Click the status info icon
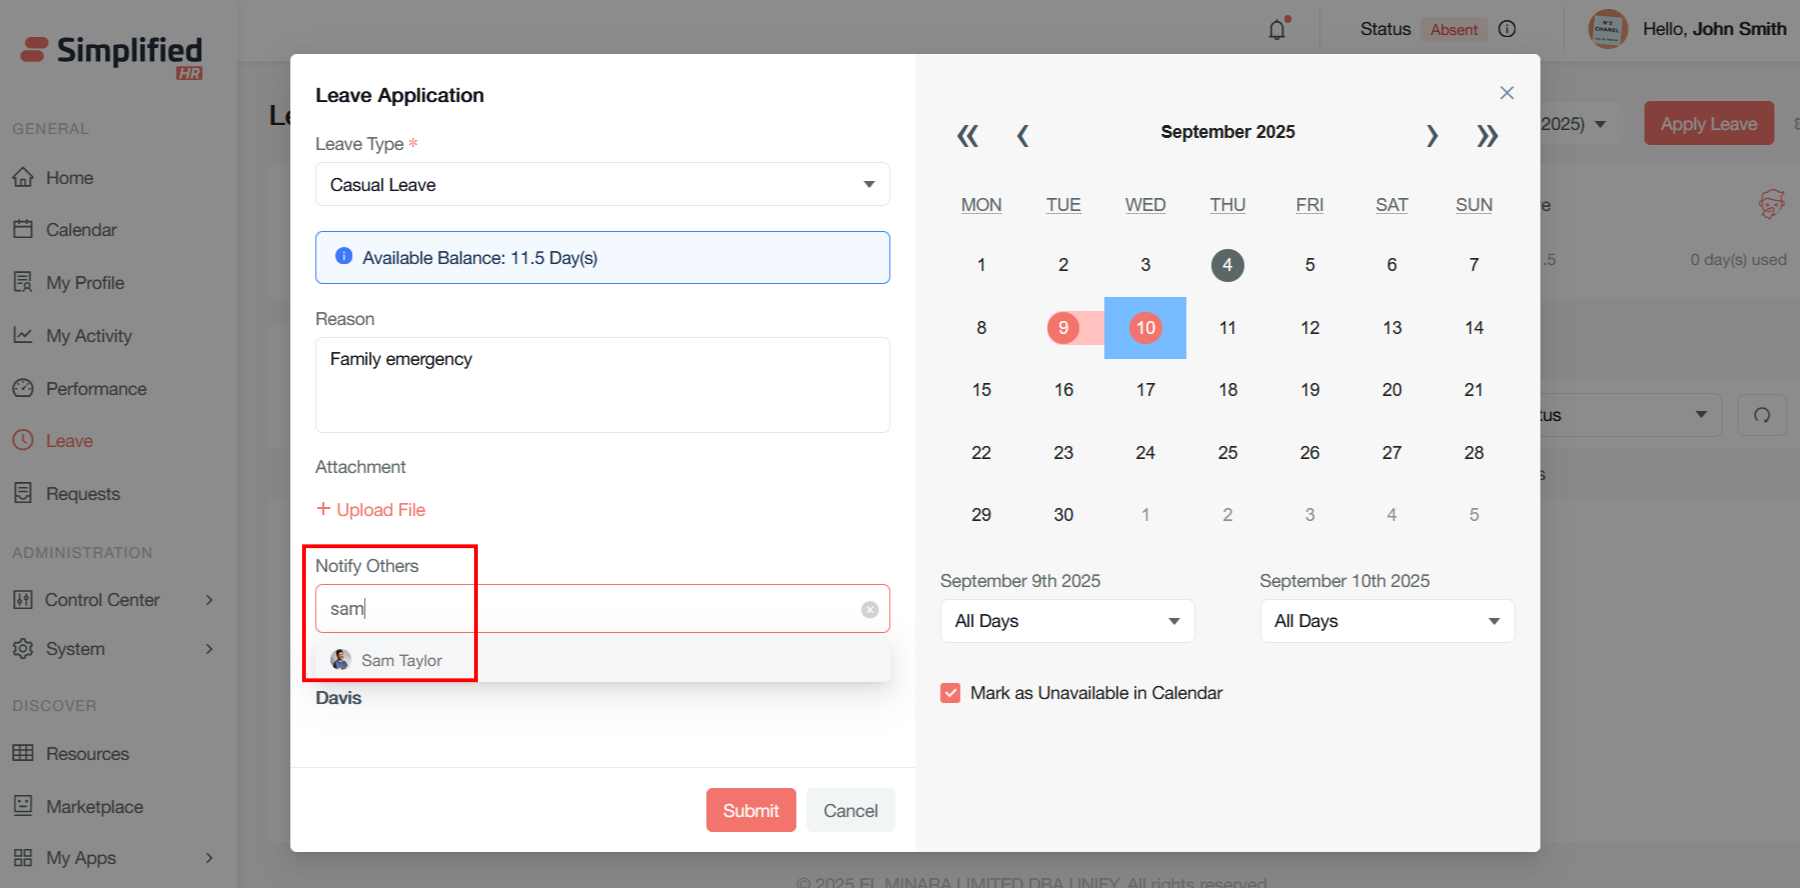The height and width of the screenshot is (888, 1800). click(1507, 29)
